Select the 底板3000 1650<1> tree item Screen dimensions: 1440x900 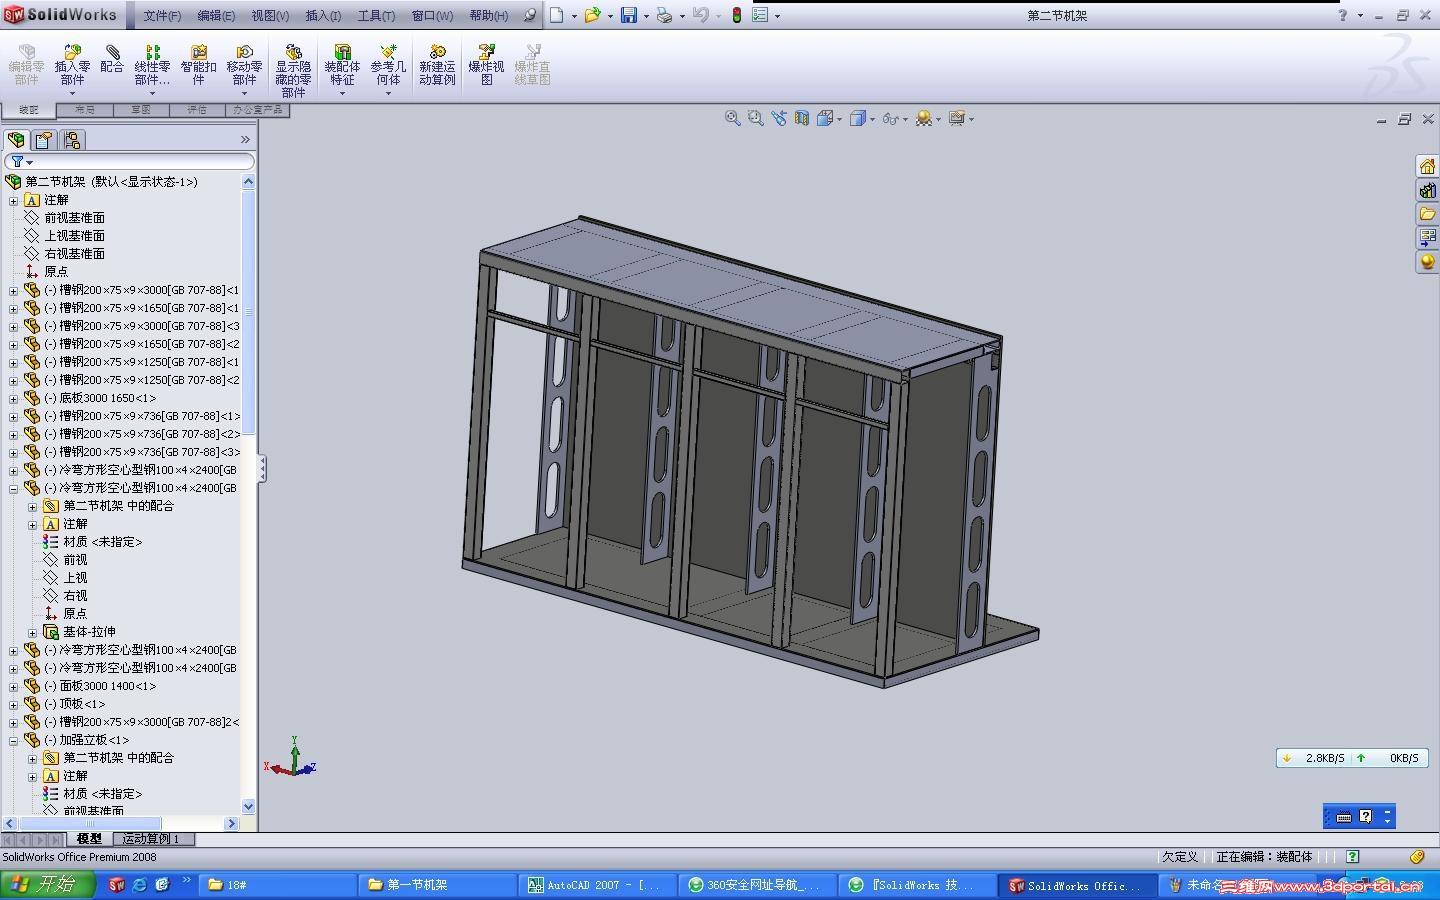(100, 398)
